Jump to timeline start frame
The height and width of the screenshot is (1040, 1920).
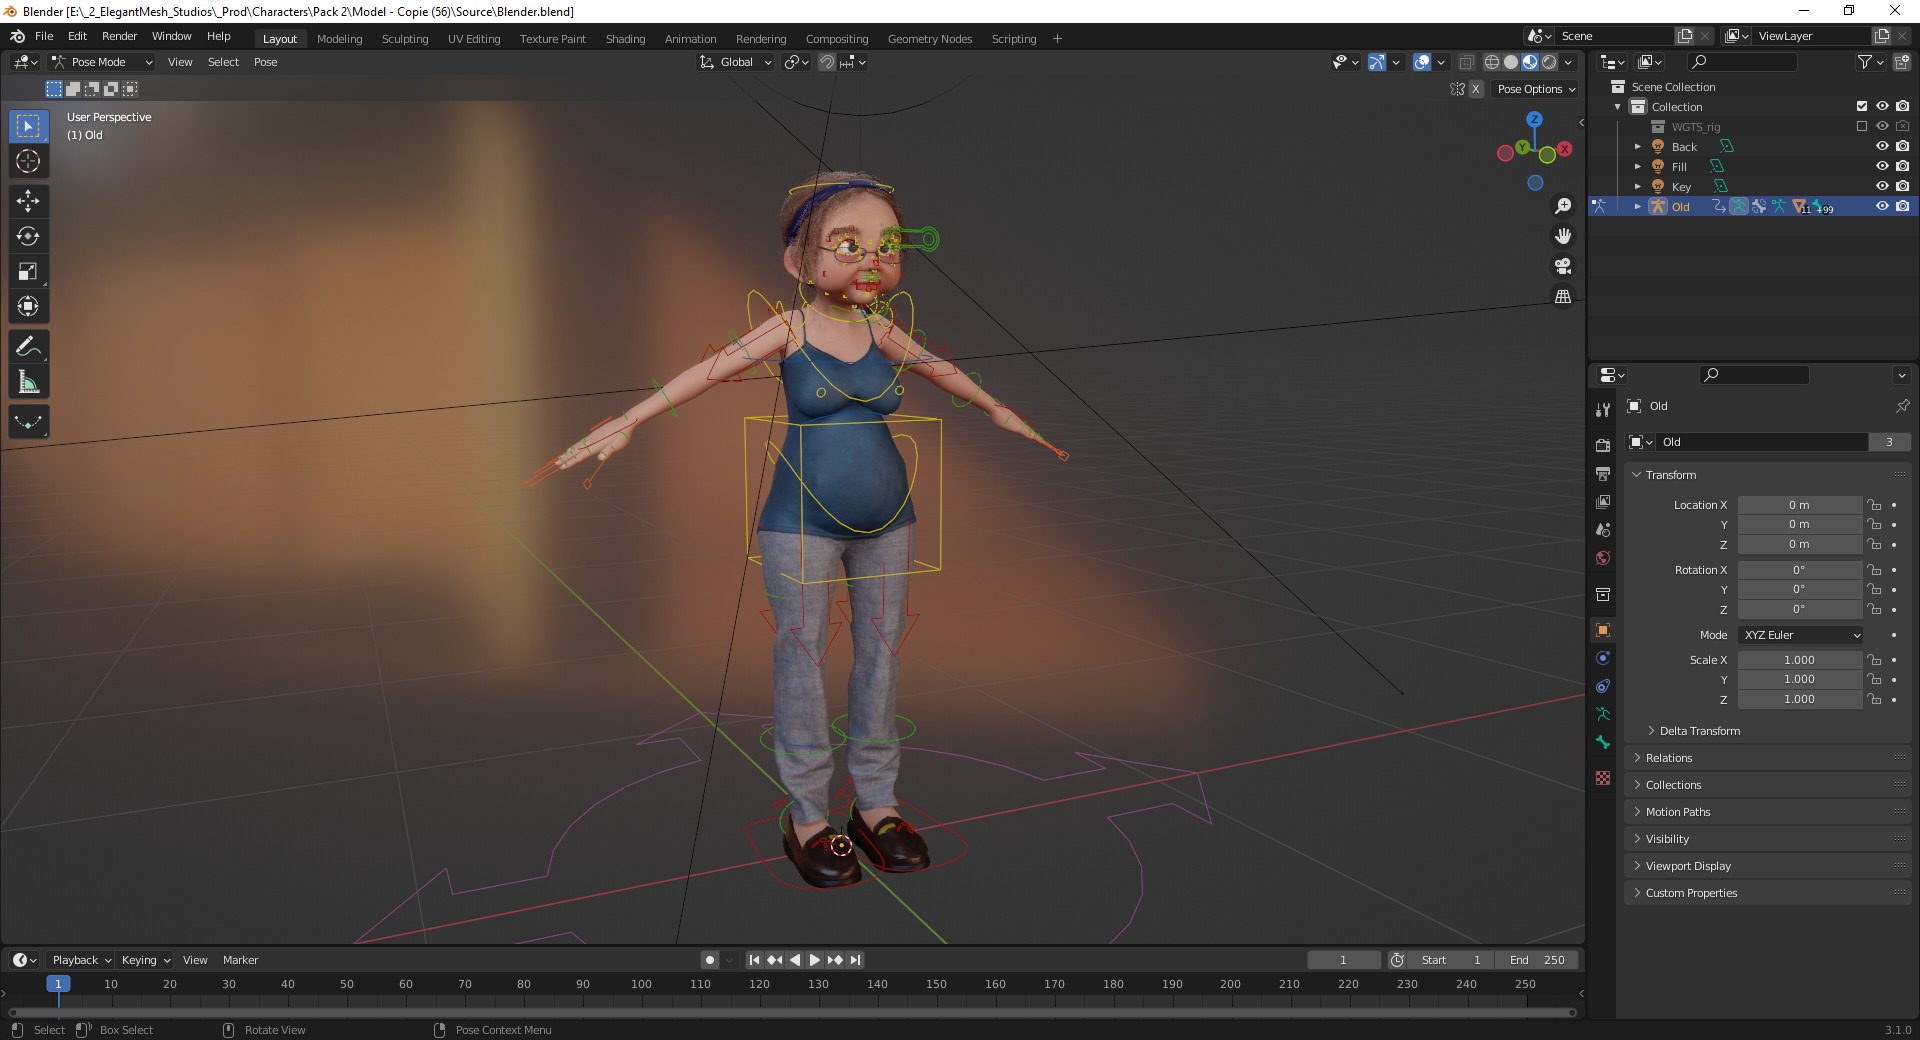point(755,960)
